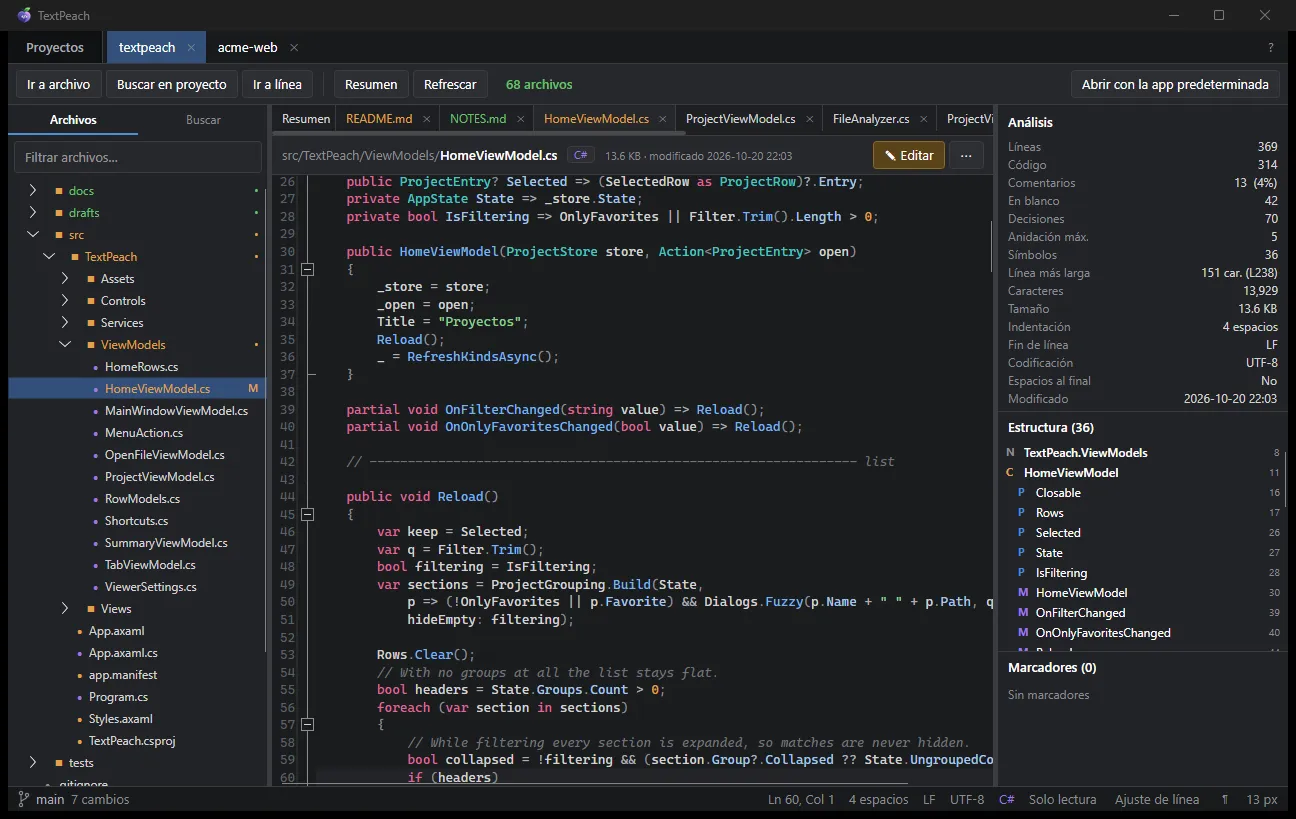Go to Closable property in Estructura
Image resolution: width=1296 pixels, height=819 pixels.
pyautogui.click(x=1058, y=493)
